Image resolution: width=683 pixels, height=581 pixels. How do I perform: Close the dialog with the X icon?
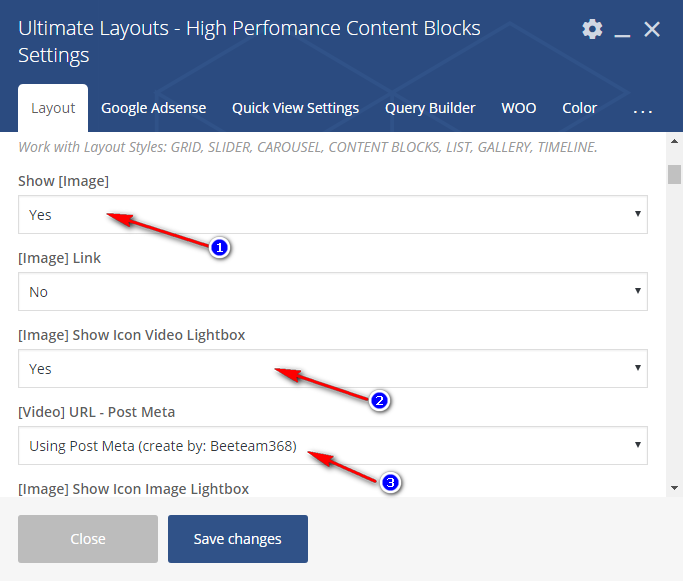click(652, 29)
